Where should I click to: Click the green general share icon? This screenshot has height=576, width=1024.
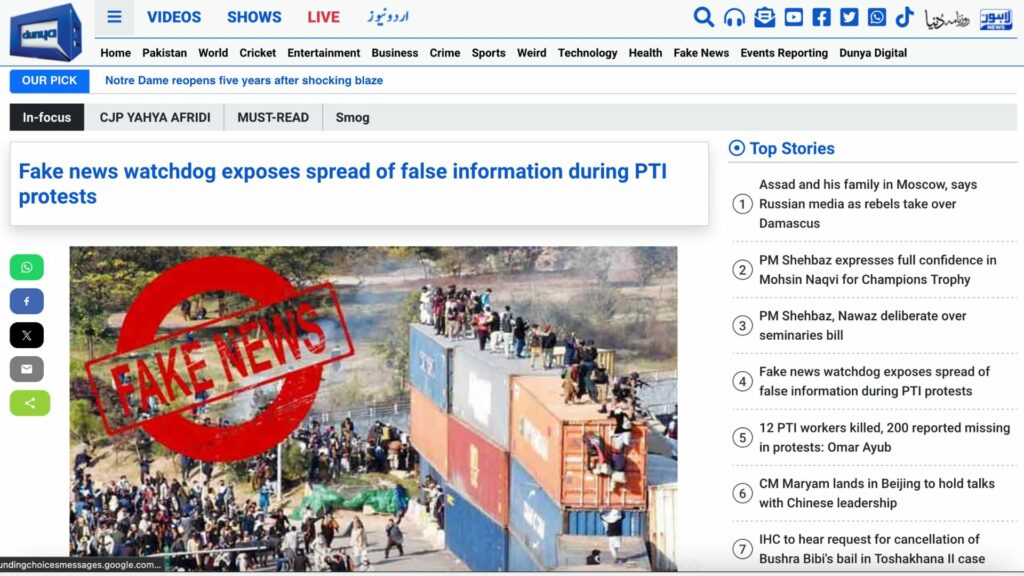[x=29, y=403]
